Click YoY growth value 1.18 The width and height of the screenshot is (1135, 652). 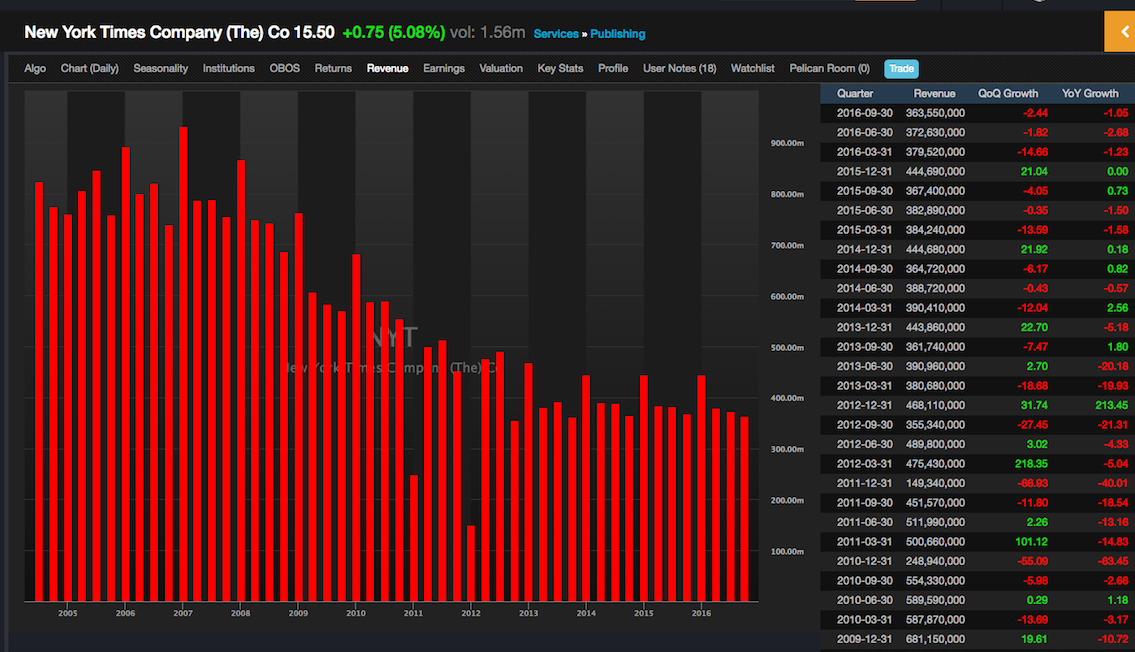click(x=1118, y=601)
